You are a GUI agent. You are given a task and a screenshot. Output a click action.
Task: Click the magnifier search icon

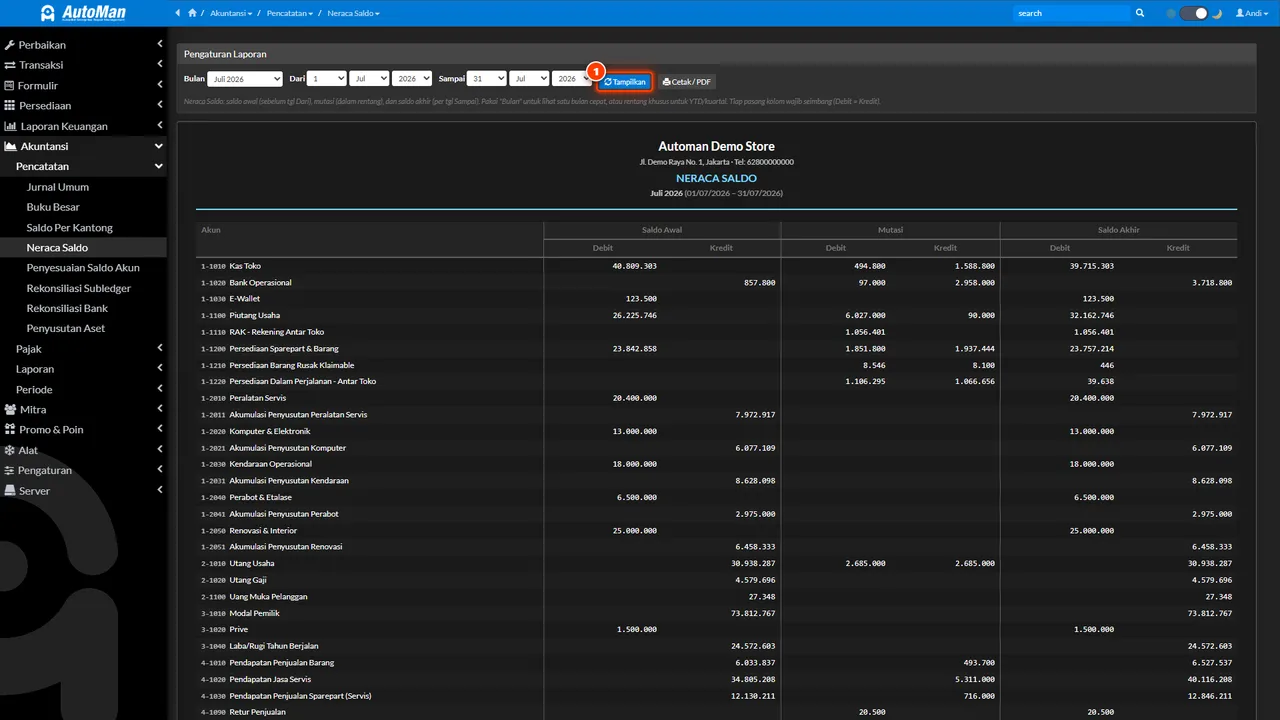pyautogui.click(x=1140, y=13)
